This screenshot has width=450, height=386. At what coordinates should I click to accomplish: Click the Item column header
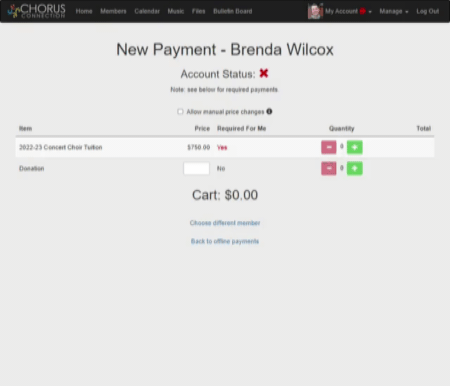pos(26,128)
